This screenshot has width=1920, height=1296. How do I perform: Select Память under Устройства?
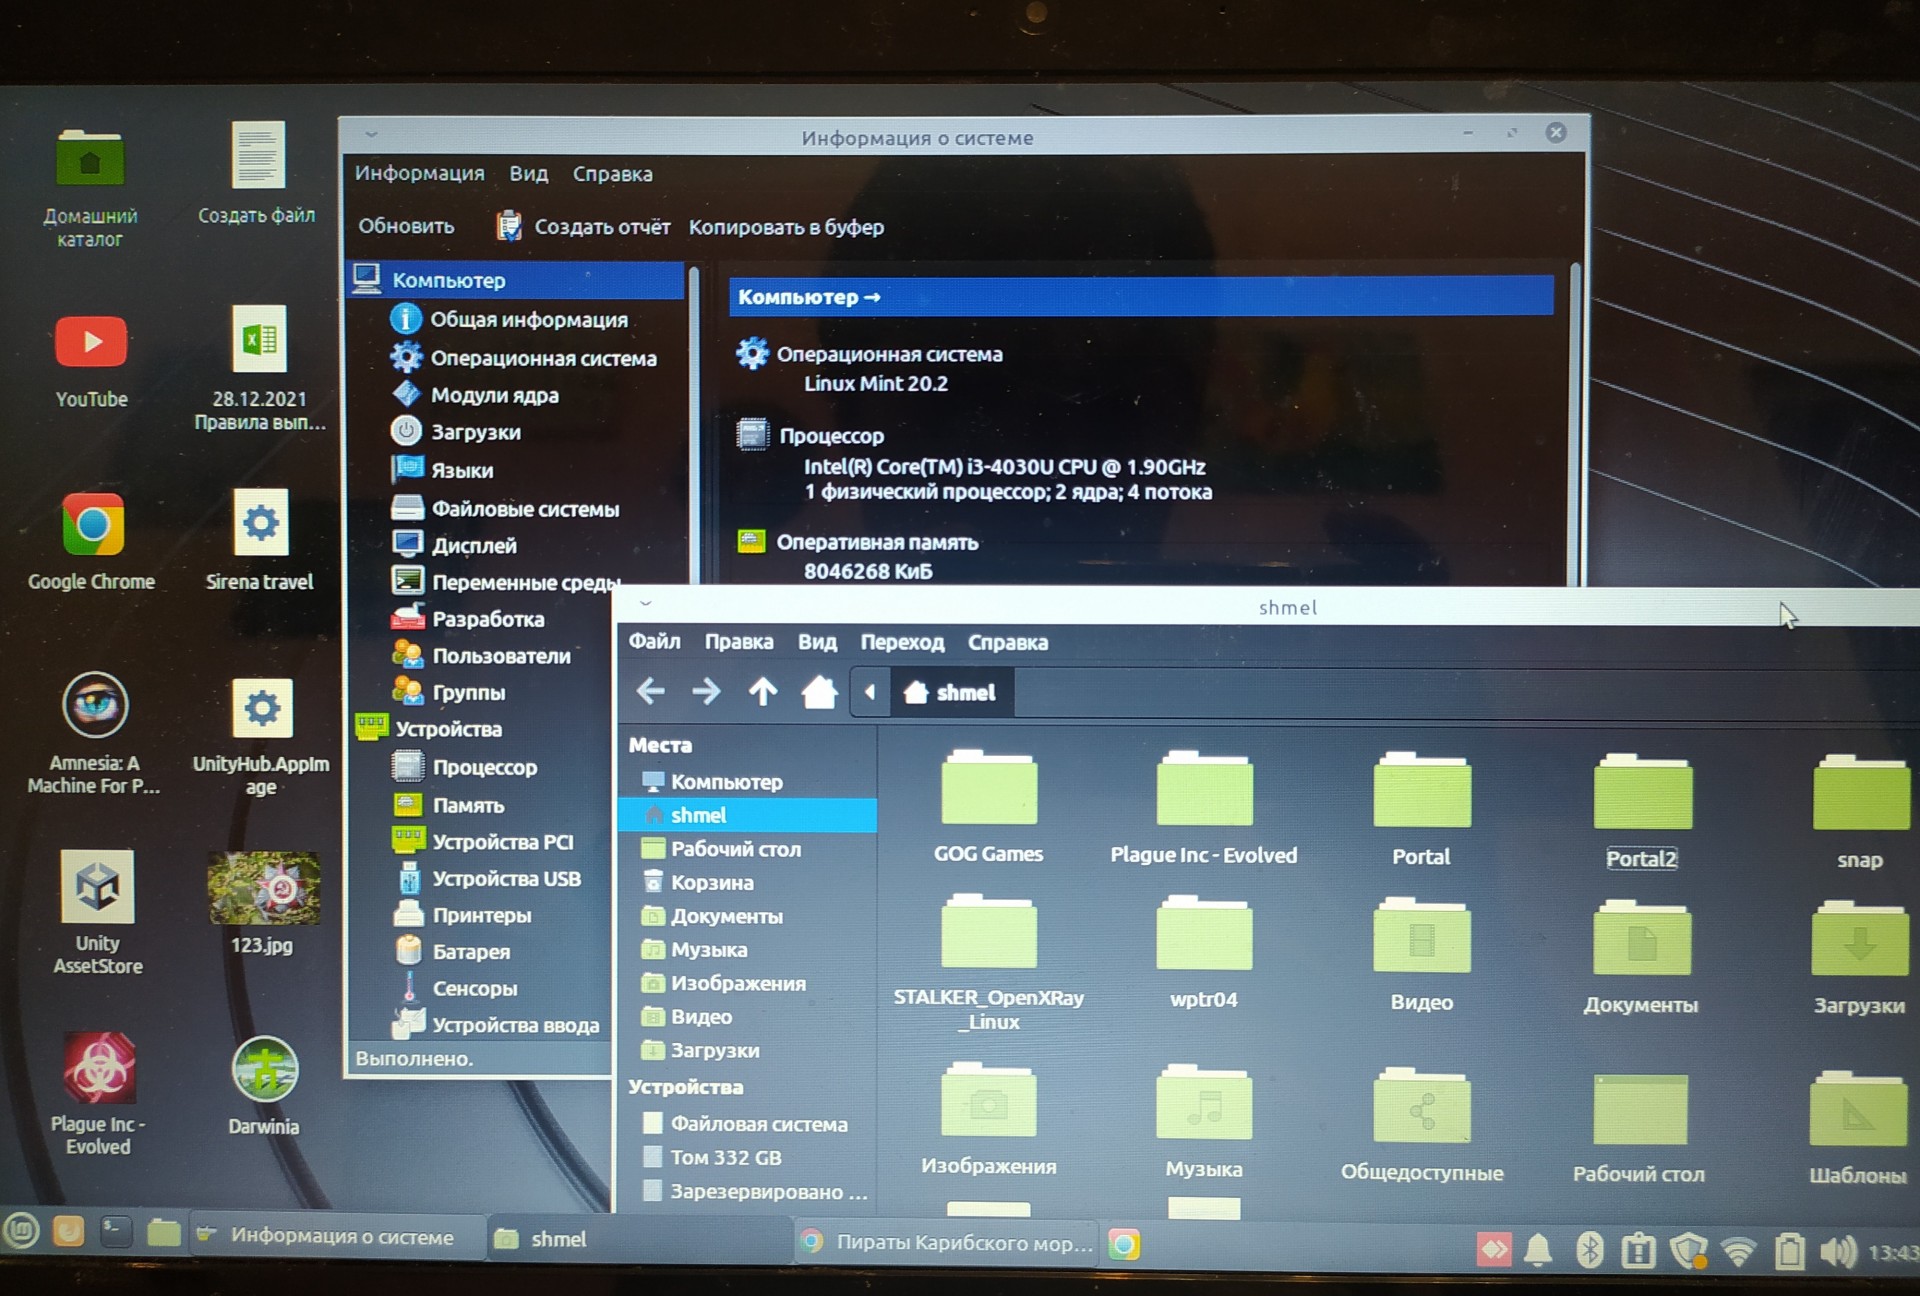449,805
